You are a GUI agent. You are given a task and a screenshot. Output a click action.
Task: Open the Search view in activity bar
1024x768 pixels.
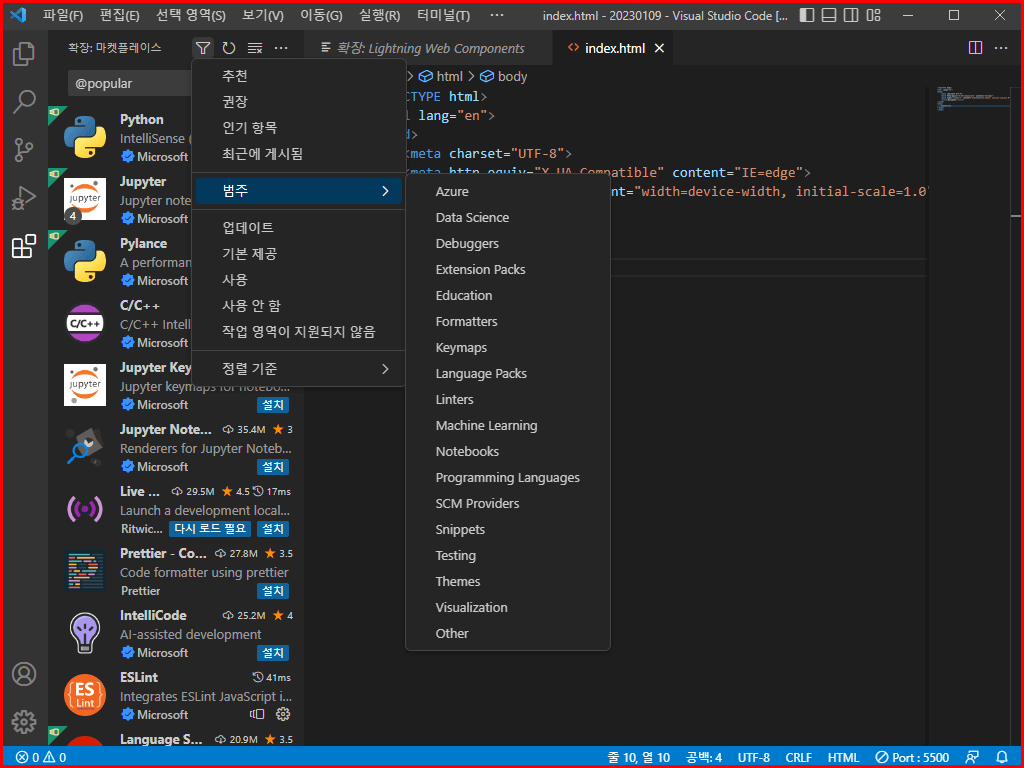24,102
